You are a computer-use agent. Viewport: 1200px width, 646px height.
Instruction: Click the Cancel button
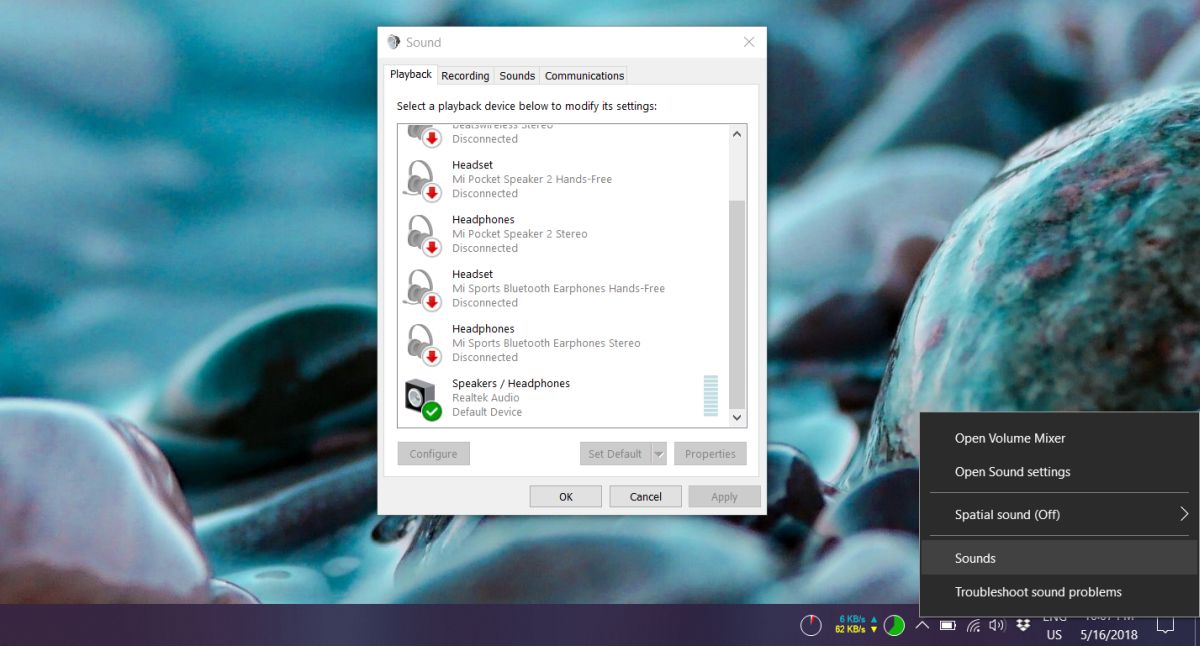tap(646, 496)
